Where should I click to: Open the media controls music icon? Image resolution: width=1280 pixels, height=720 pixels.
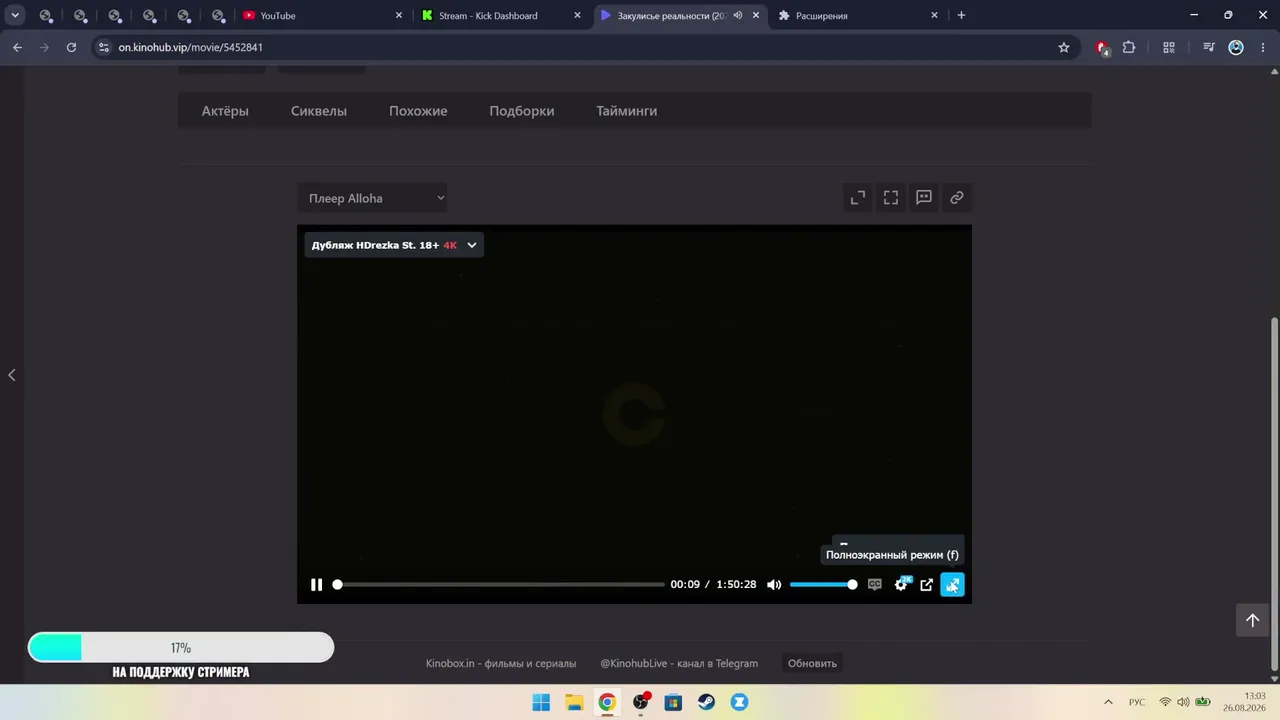(1209, 47)
